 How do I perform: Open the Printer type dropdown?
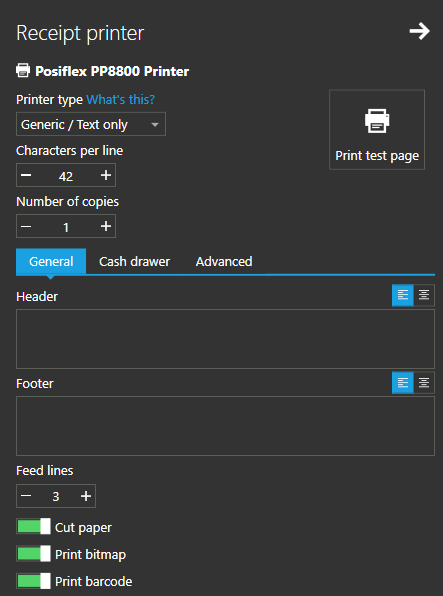[91, 124]
